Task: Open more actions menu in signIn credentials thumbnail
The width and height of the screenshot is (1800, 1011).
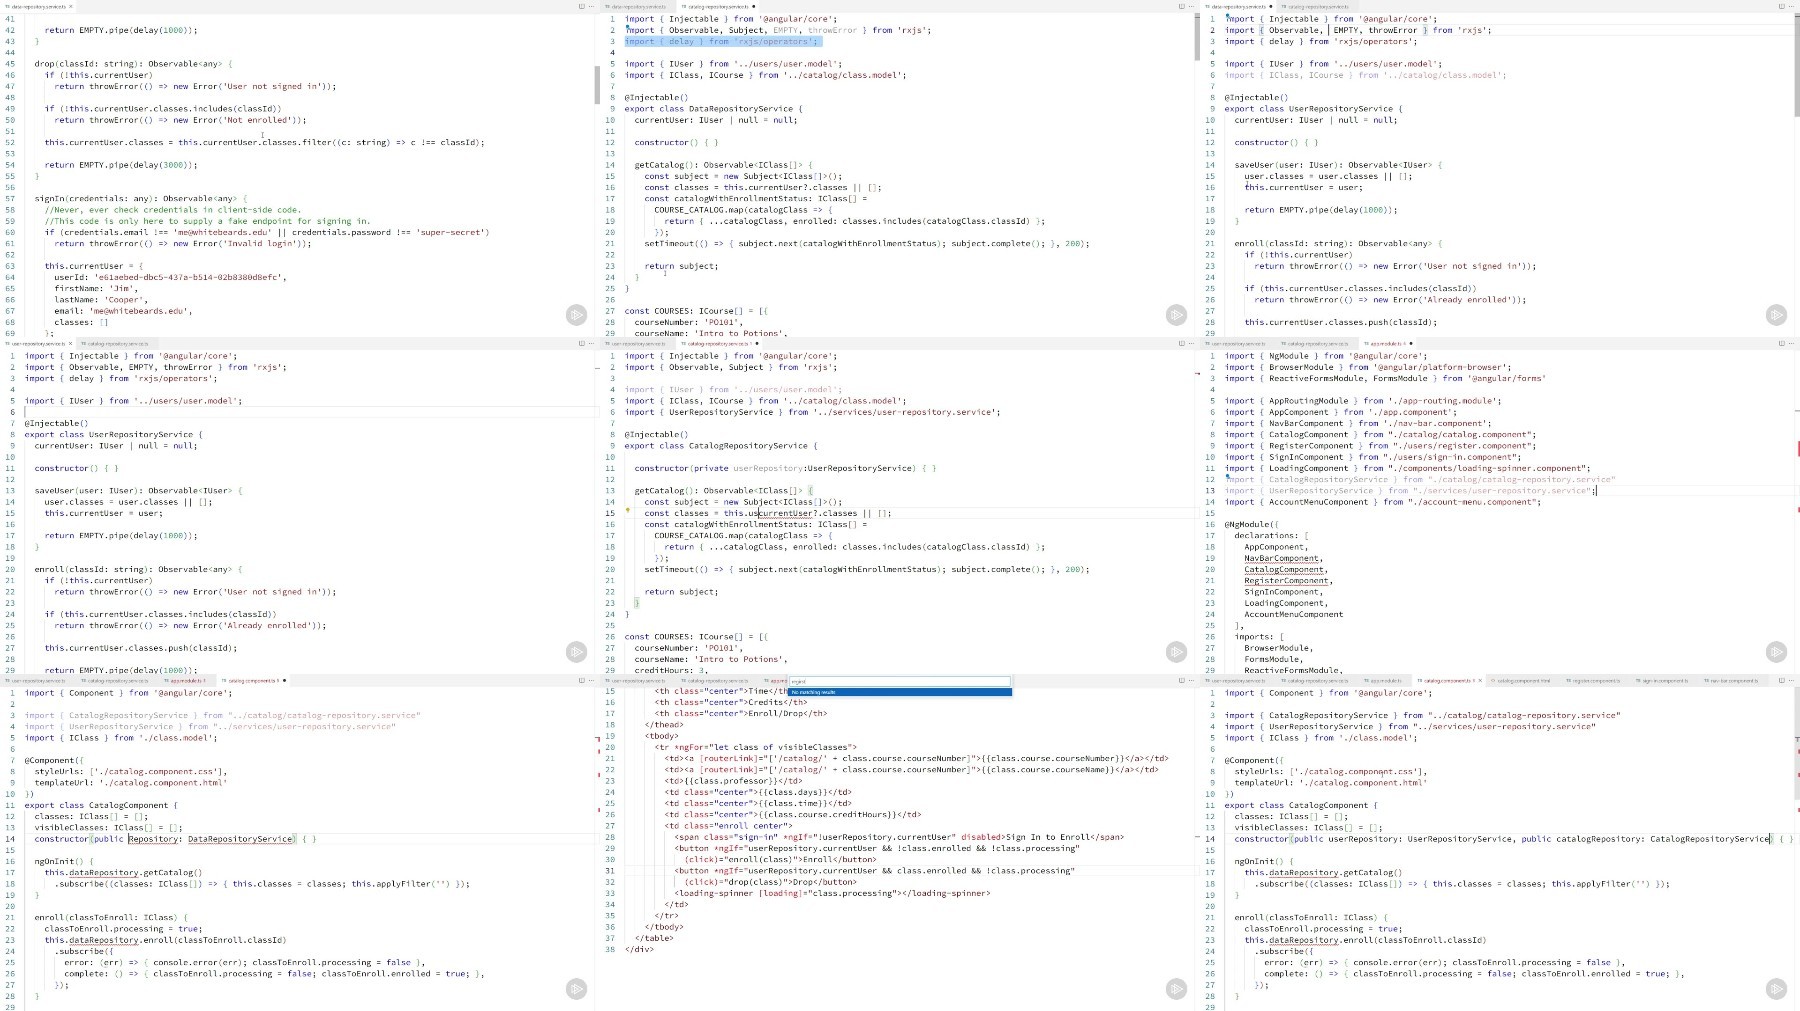Action: 591,6
